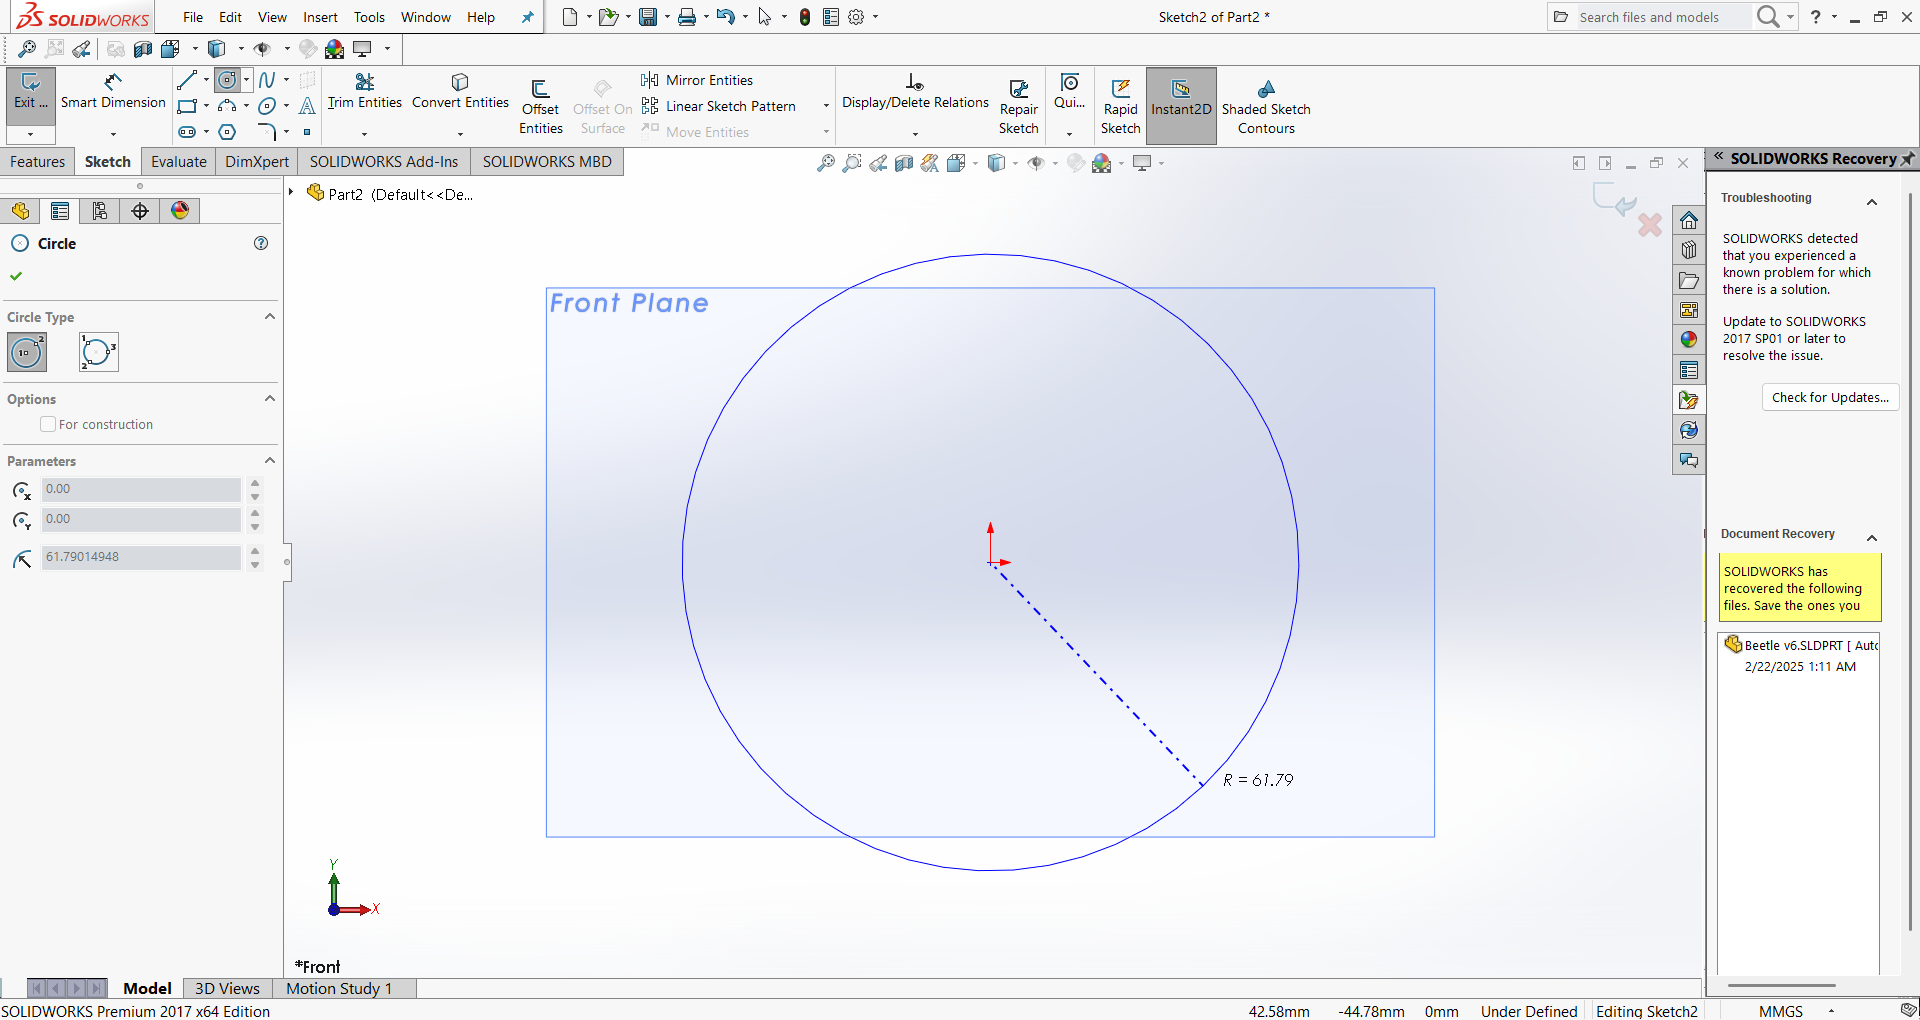The image size is (1920, 1020).
Task: Click the Rebuild traffic light icon
Action: click(805, 17)
